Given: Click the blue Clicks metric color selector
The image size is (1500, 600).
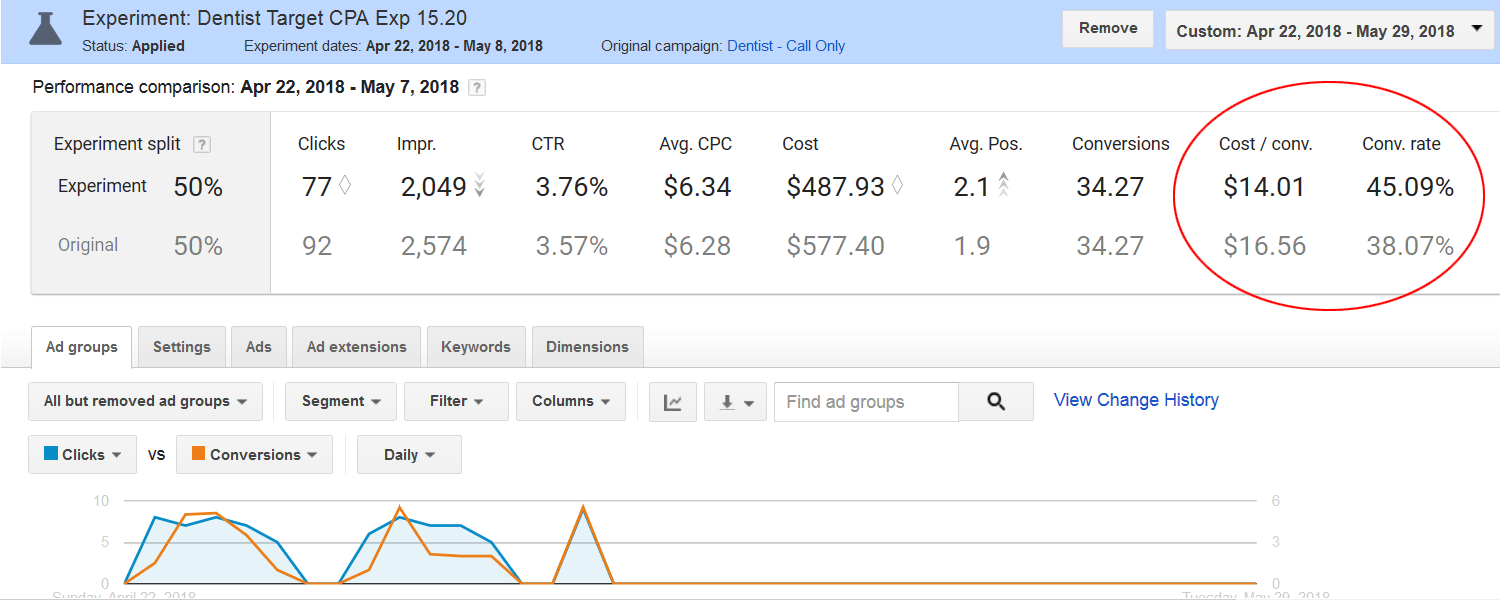Looking at the screenshot, I should (x=82, y=455).
